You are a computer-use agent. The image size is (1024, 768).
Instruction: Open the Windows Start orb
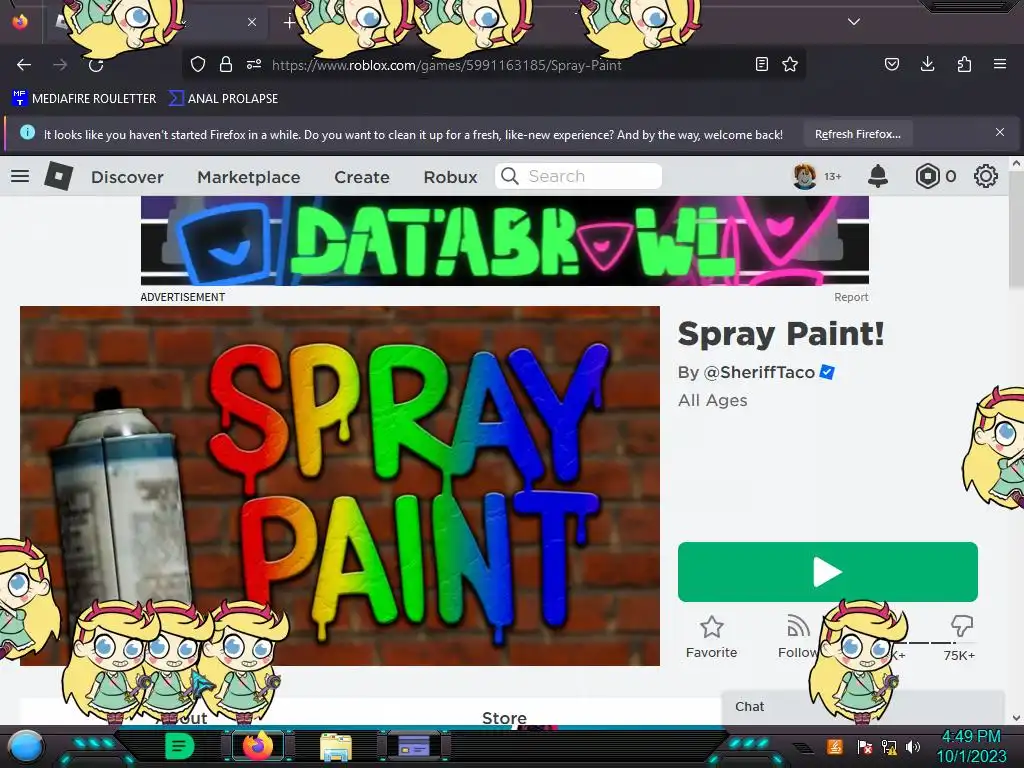point(26,747)
